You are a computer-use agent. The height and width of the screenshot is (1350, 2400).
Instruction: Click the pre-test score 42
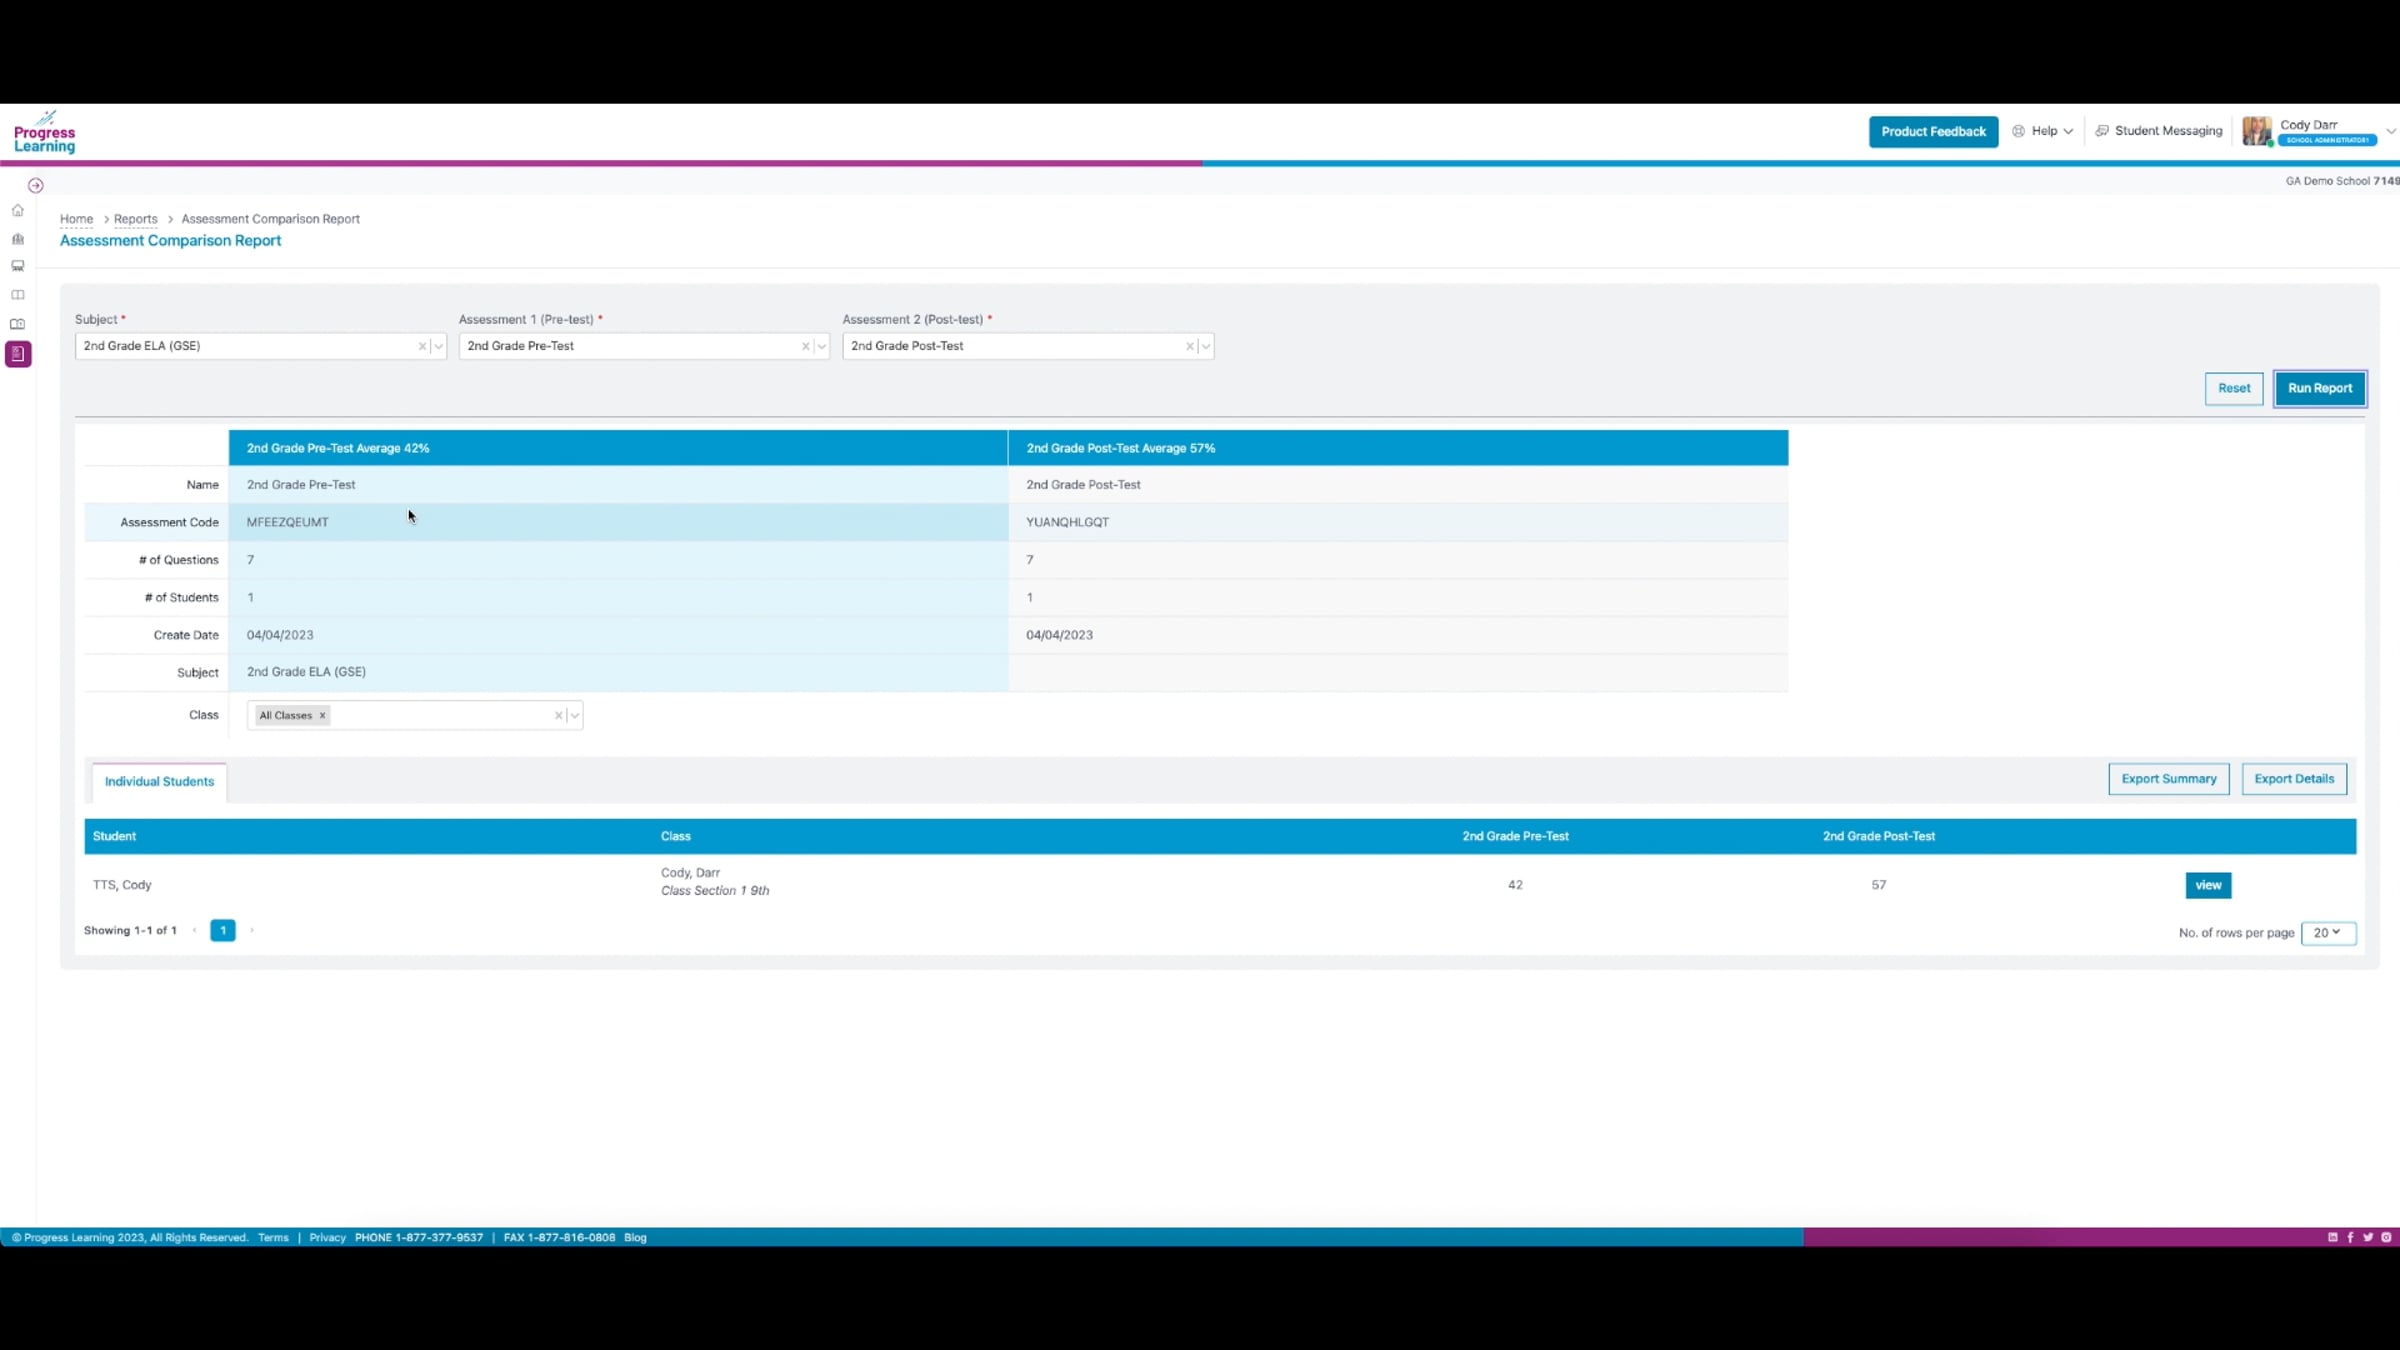(x=1515, y=885)
